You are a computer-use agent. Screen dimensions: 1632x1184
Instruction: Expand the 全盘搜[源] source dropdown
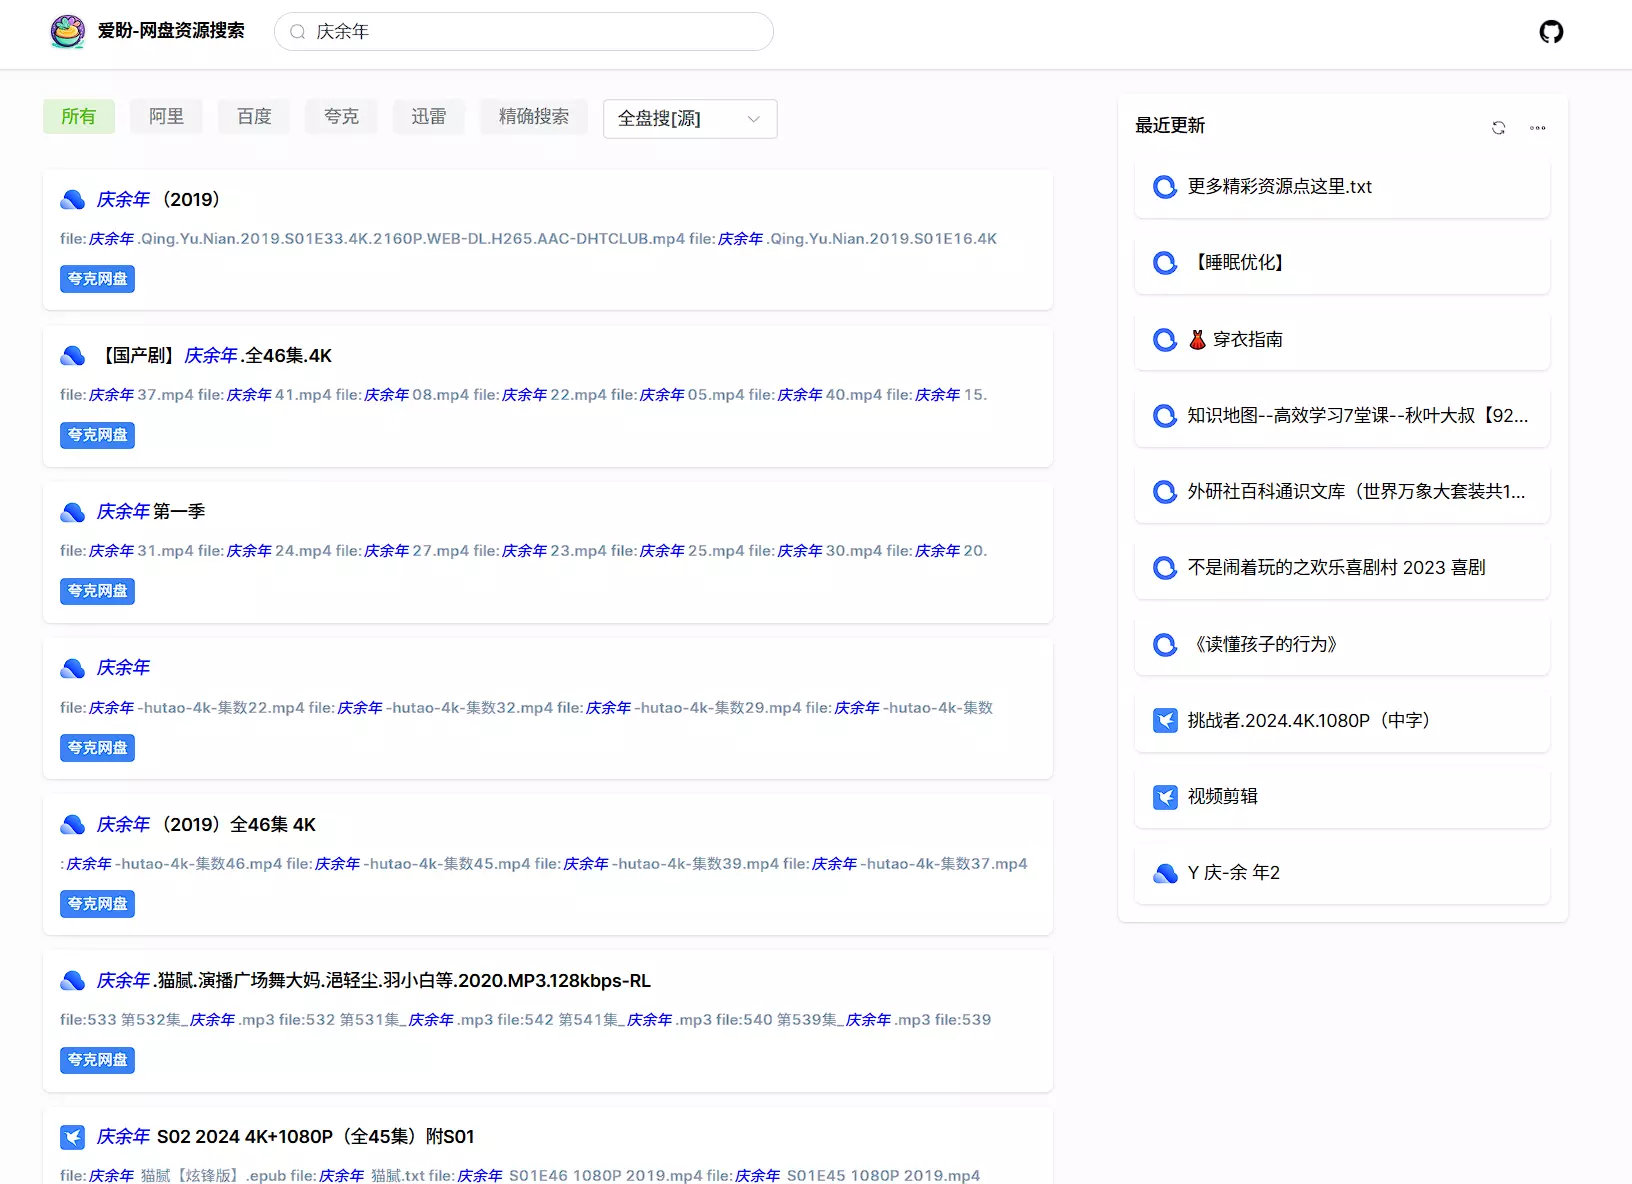(689, 119)
